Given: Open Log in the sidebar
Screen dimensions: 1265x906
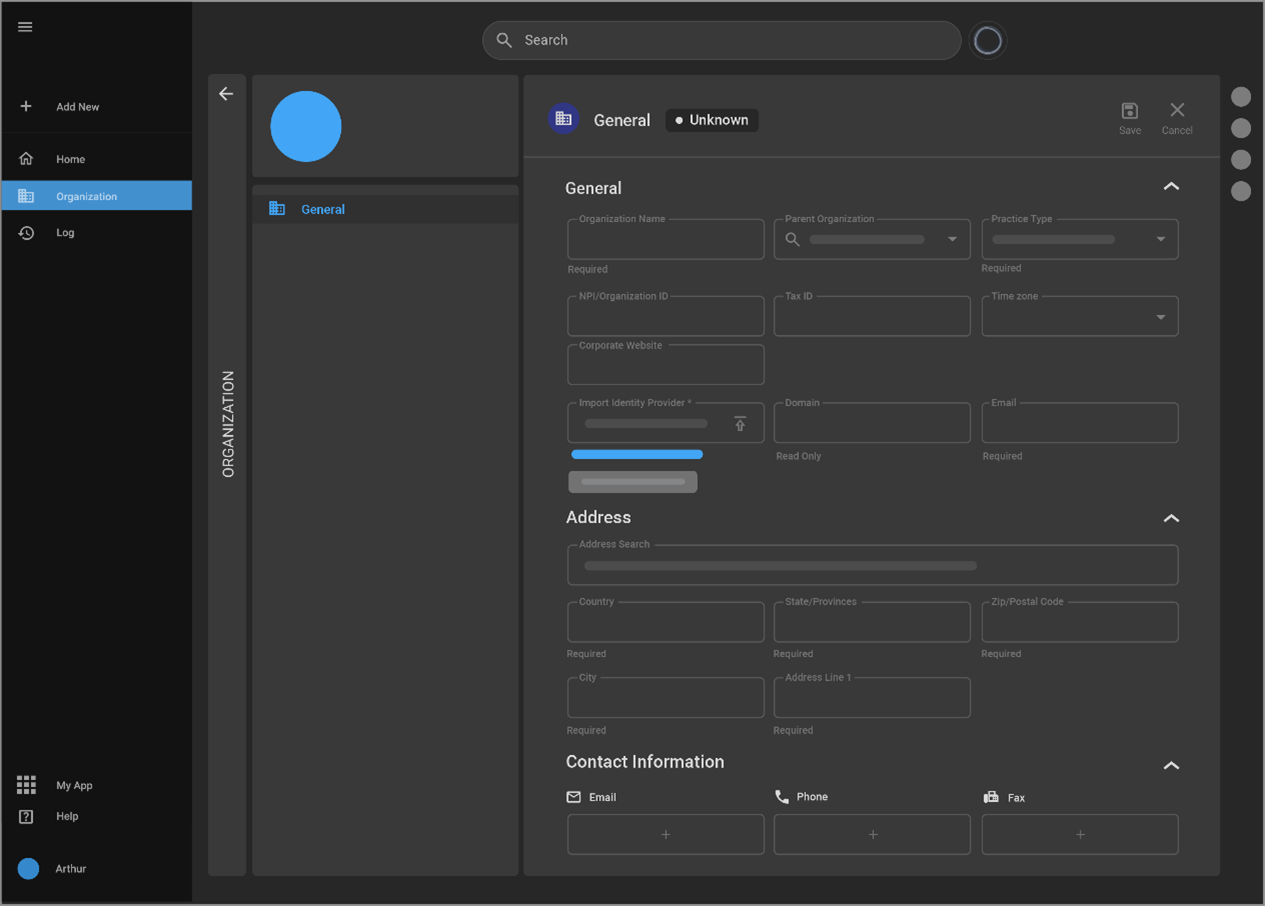Looking at the screenshot, I should pos(65,233).
